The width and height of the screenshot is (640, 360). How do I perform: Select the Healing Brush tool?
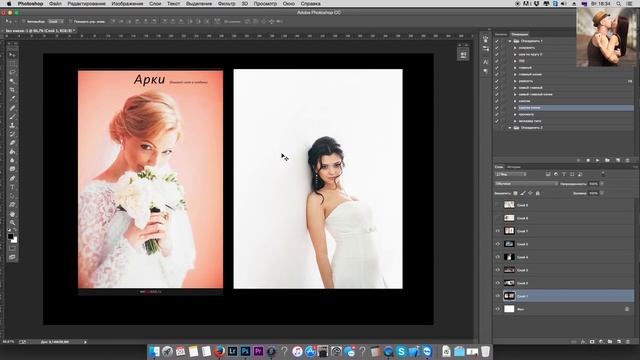click(x=12, y=108)
